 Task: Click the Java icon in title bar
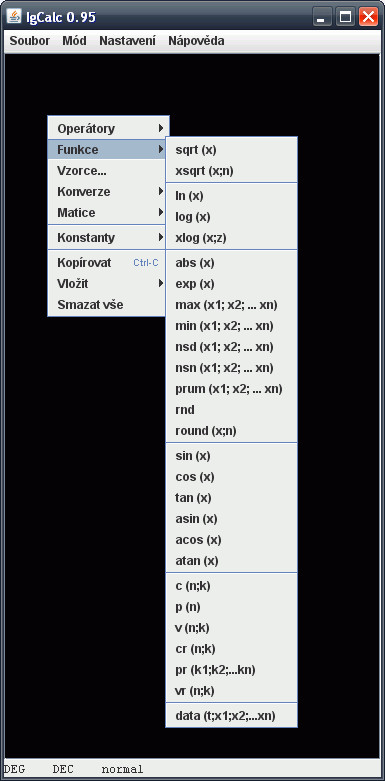14,17
